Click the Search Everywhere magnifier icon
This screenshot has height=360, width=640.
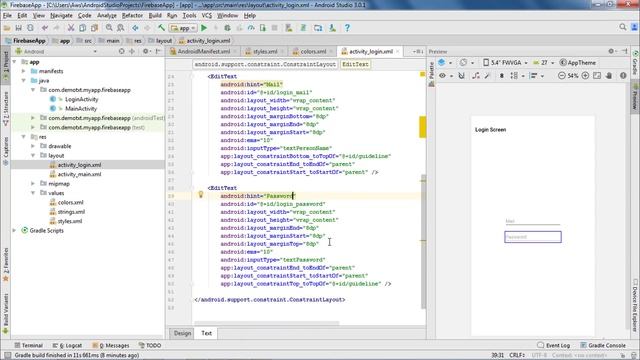pos(622,27)
